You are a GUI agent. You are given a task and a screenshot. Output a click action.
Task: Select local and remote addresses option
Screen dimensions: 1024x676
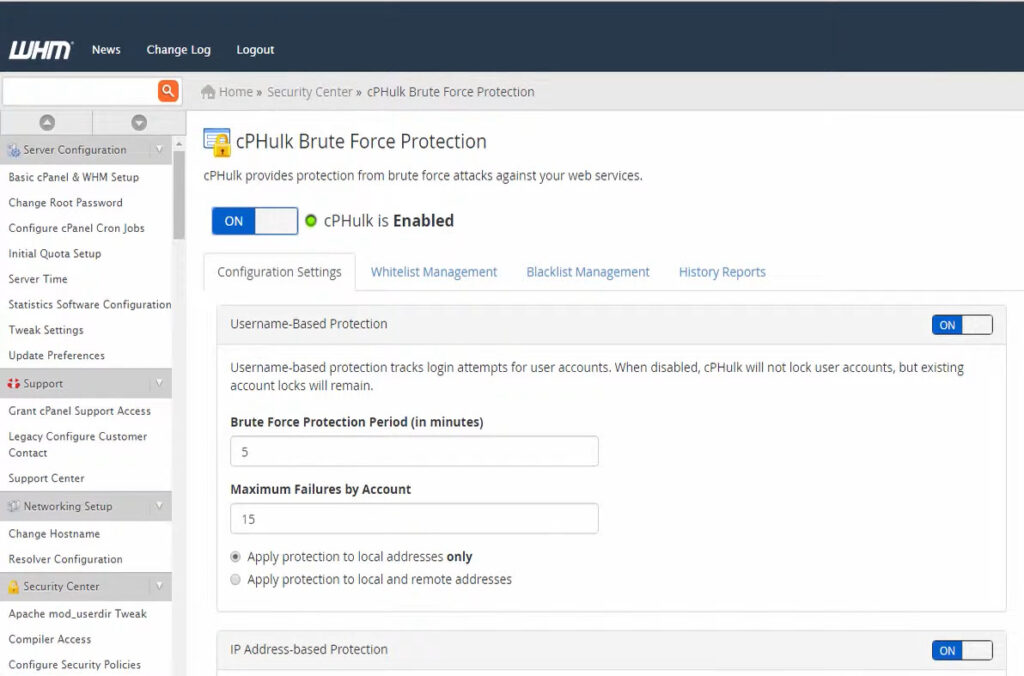point(236,580)
